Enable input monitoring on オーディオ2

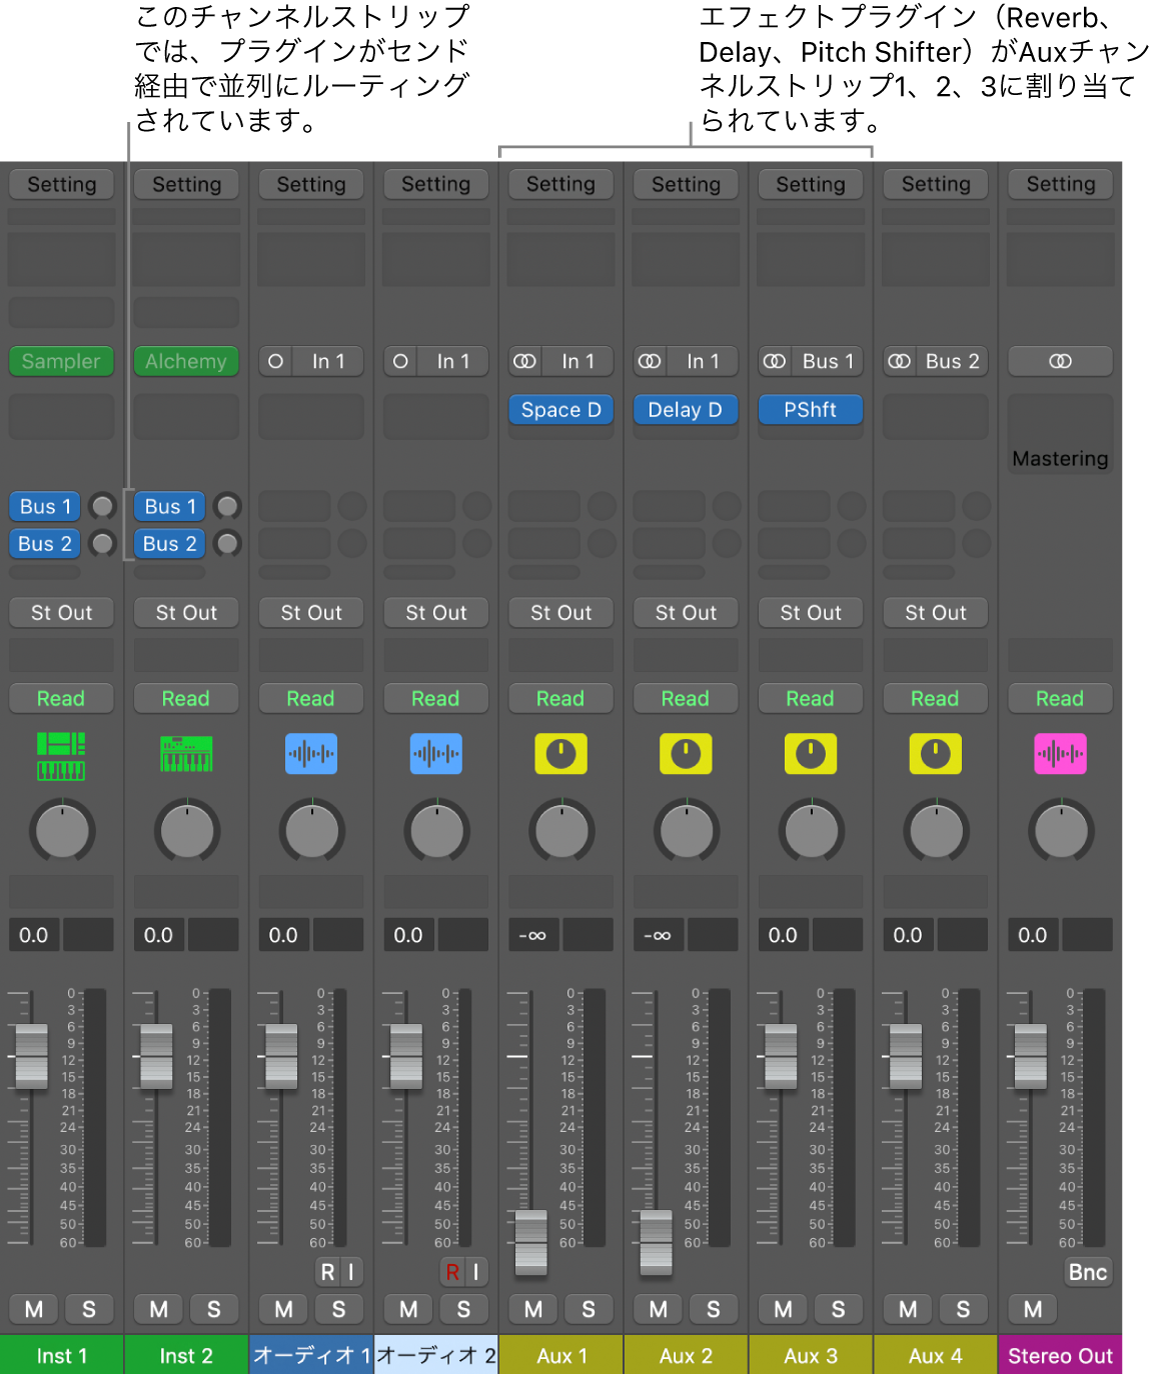click(x=477, y=1272)
